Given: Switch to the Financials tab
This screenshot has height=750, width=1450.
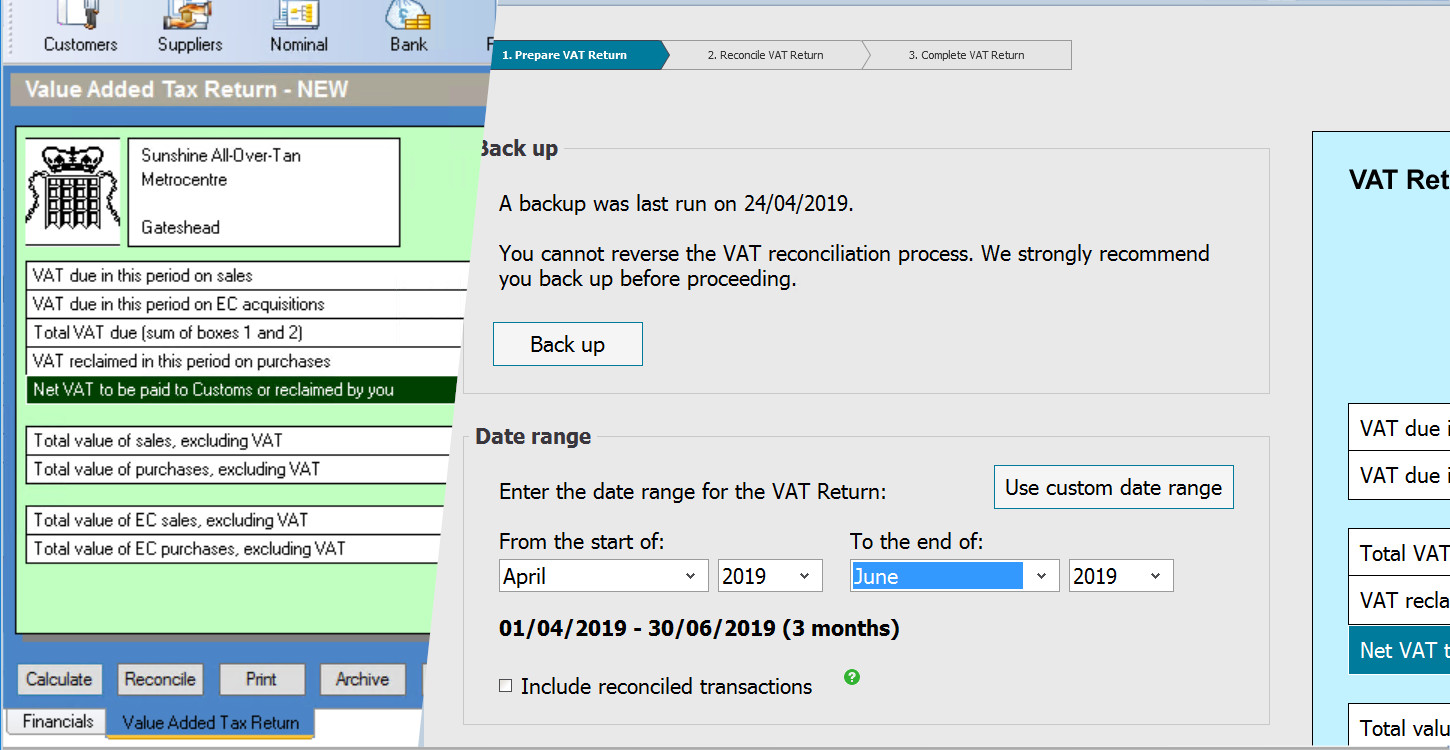Looking at the screenshot, I should (x=58, y=721).
